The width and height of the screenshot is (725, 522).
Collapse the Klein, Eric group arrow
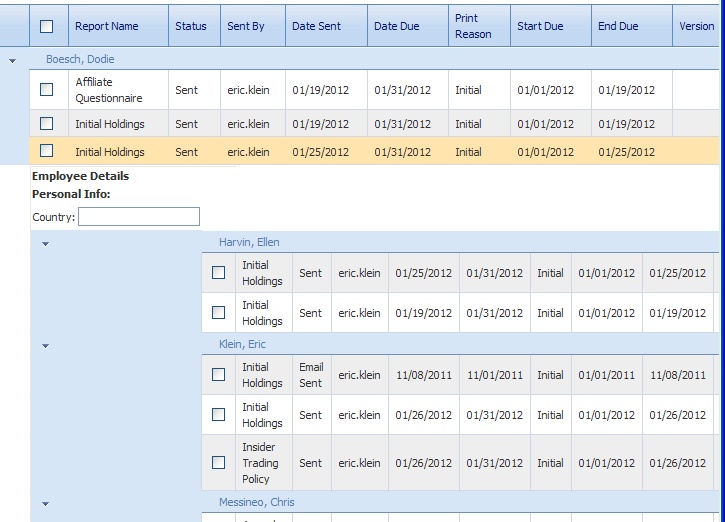(45, 345)
